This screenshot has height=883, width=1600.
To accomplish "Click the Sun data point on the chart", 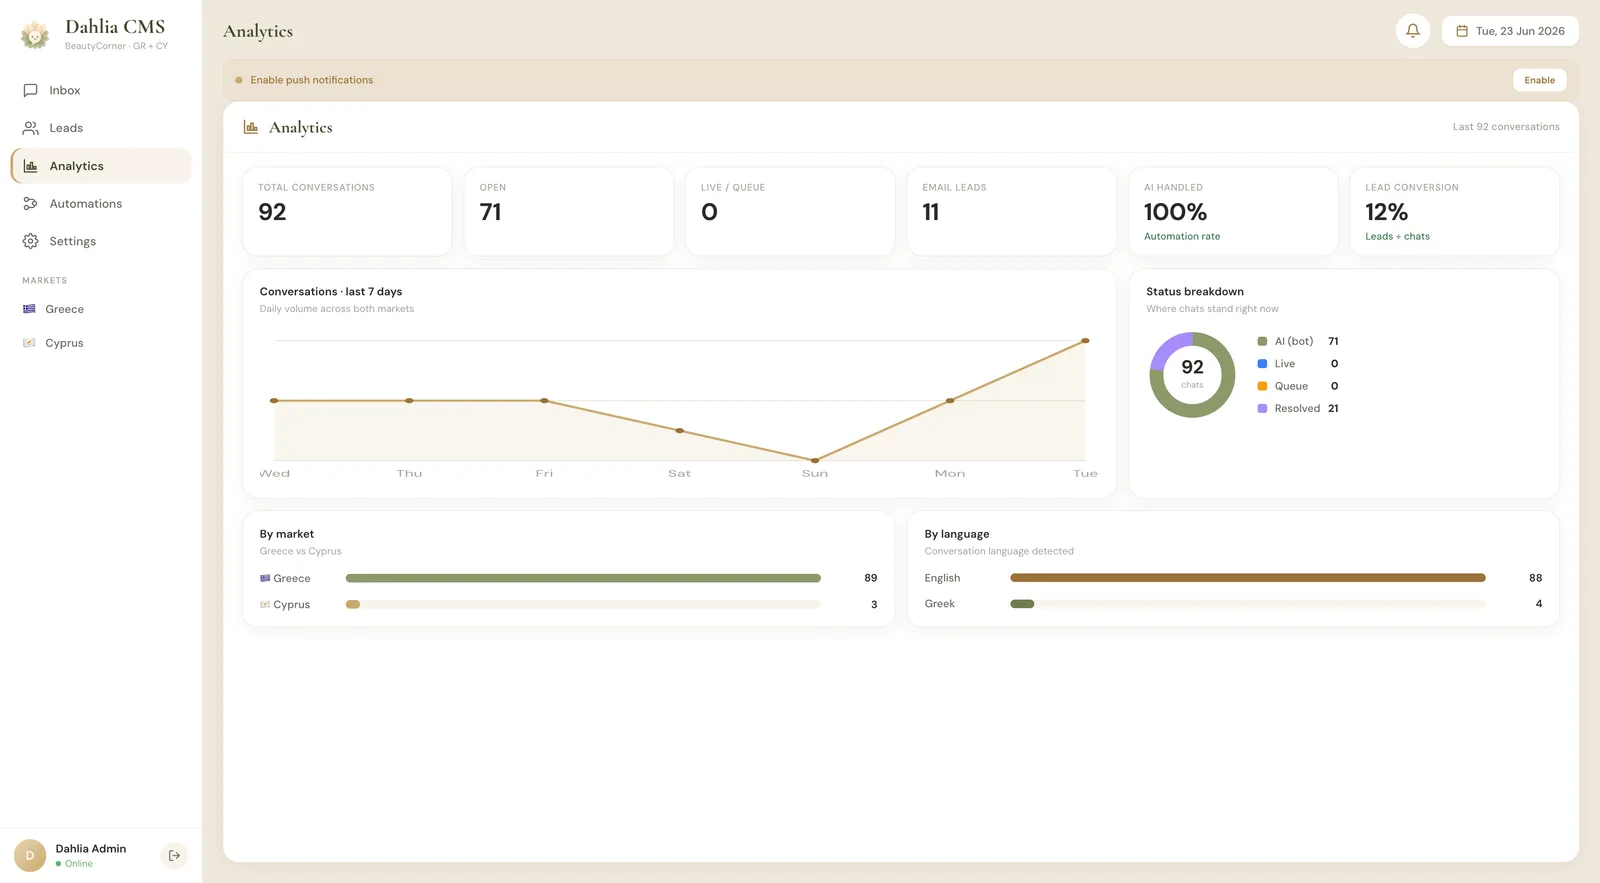I will pyautogui.click(x=815, y=461).
